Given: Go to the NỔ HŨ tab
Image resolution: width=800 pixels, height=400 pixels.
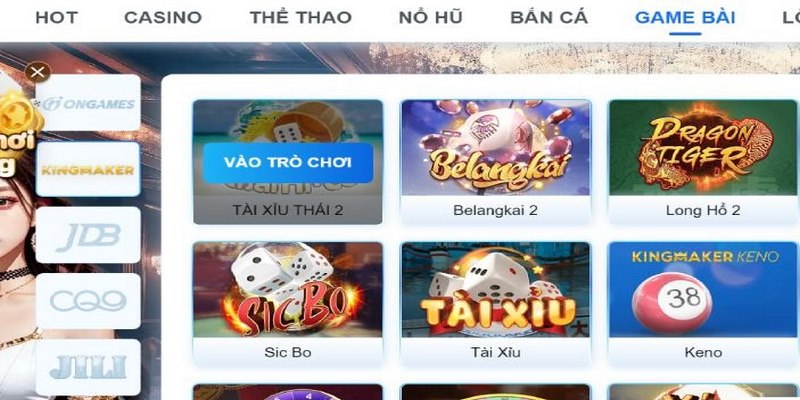Looking at the screenshot, I should click(431, 18).
